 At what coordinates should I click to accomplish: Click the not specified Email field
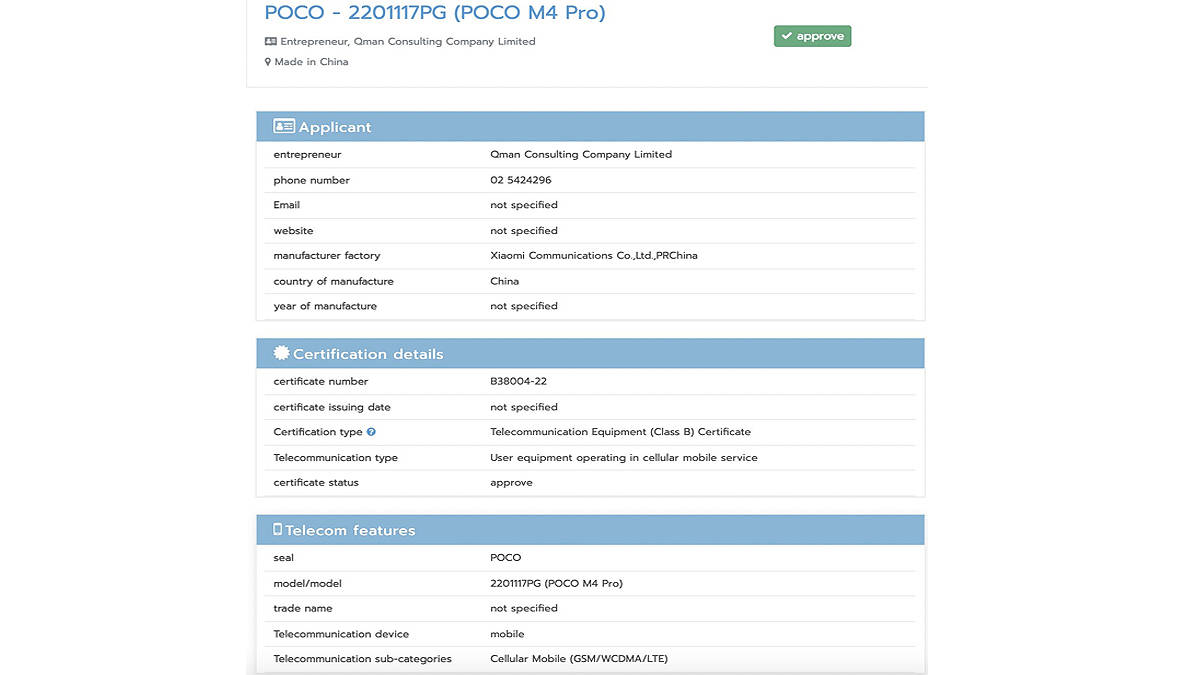524,204
